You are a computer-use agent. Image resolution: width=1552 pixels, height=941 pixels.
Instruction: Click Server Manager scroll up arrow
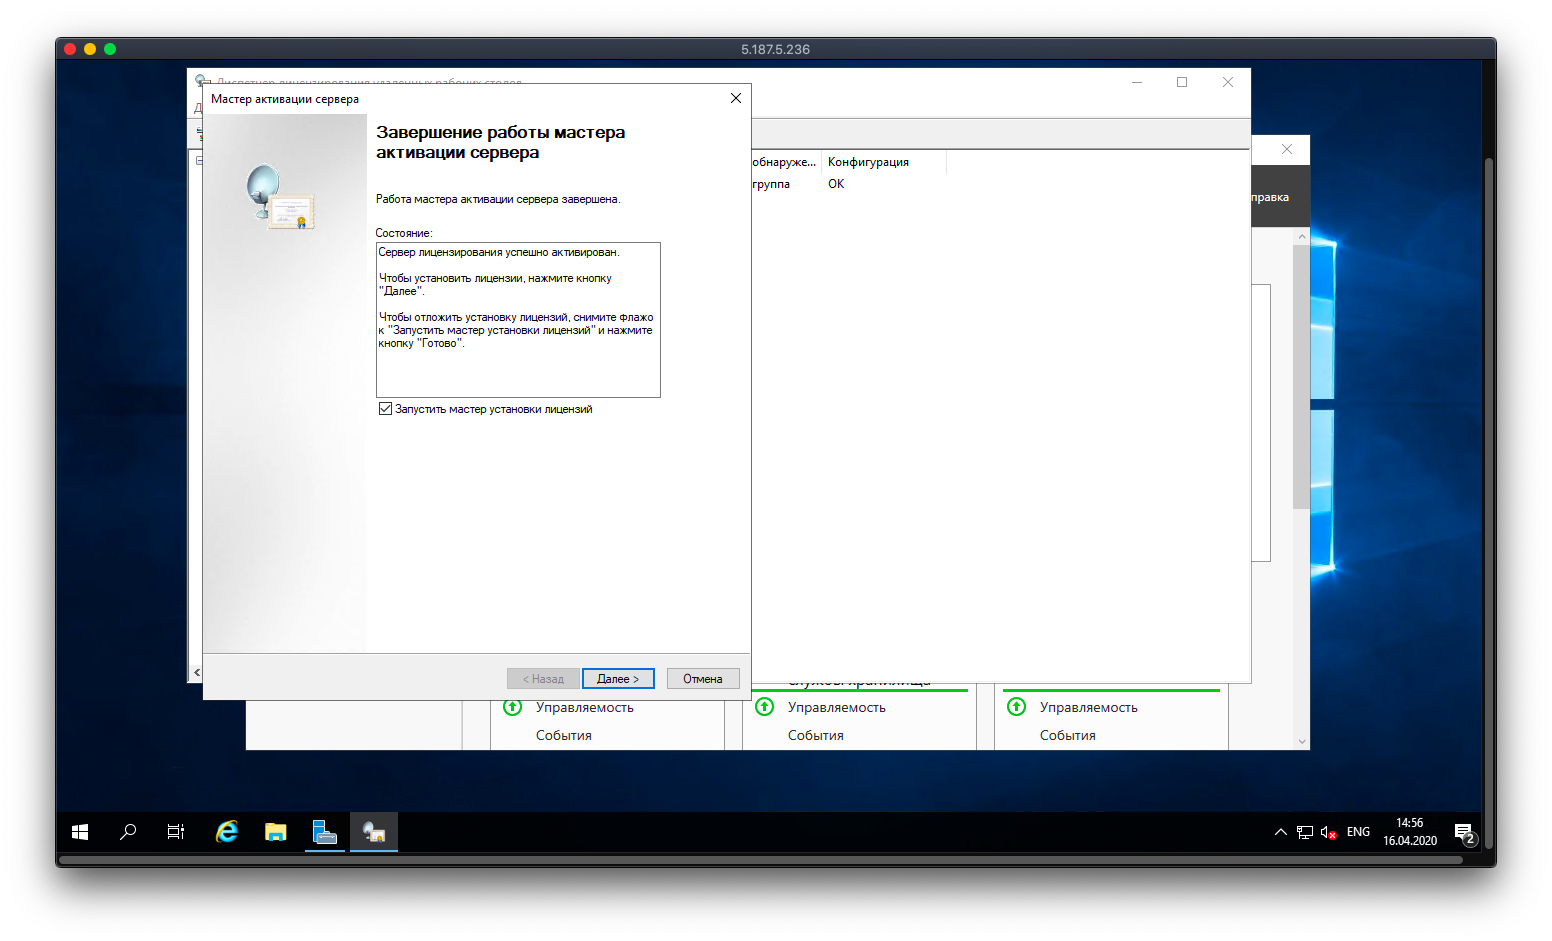(x=1301, y=237)
